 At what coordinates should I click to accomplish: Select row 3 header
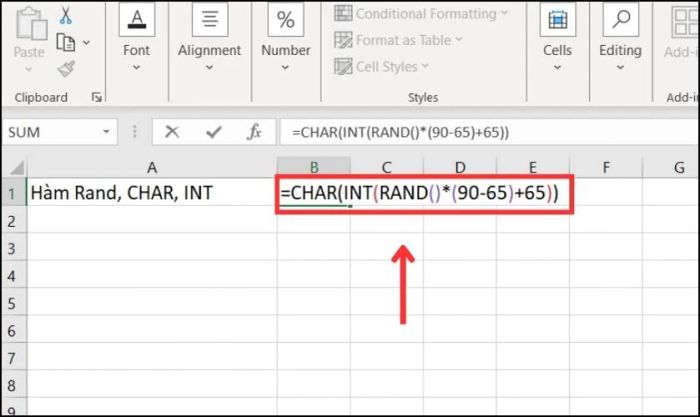(12, 248)
